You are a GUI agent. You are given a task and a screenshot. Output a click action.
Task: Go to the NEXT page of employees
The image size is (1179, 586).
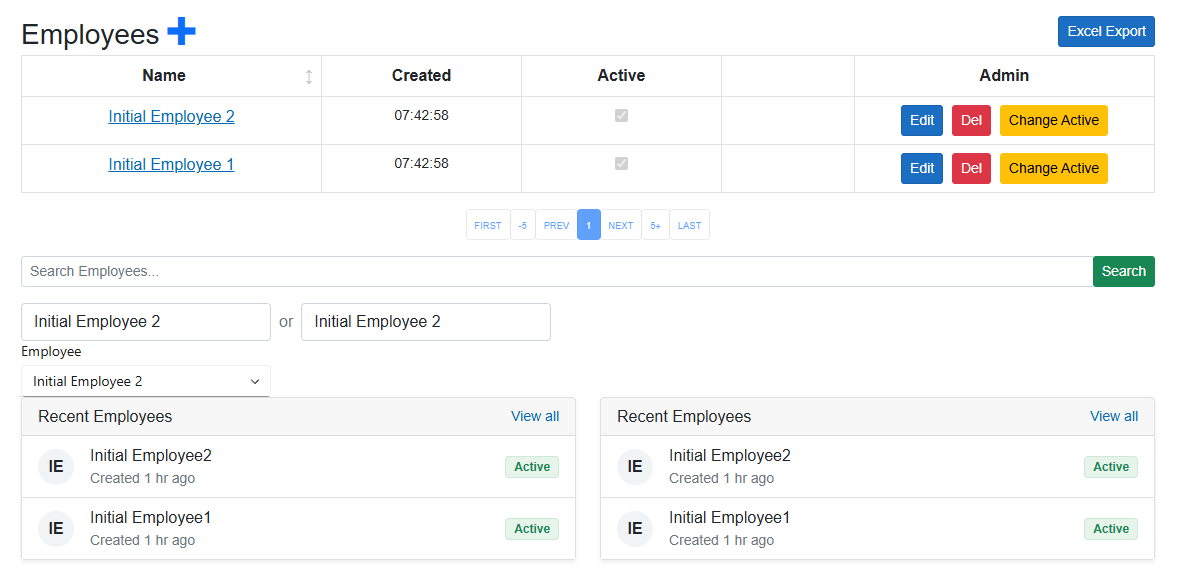[620, 224]
